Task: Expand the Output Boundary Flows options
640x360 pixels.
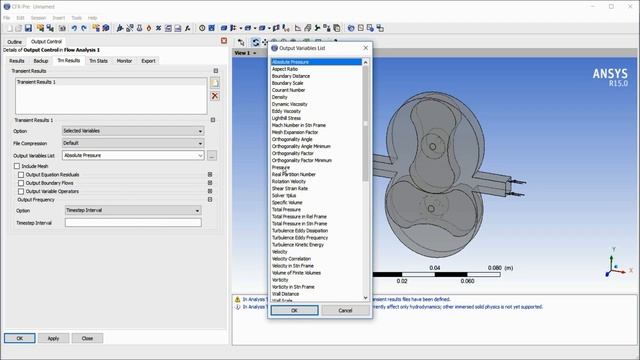Action: (x=210, y=183)
